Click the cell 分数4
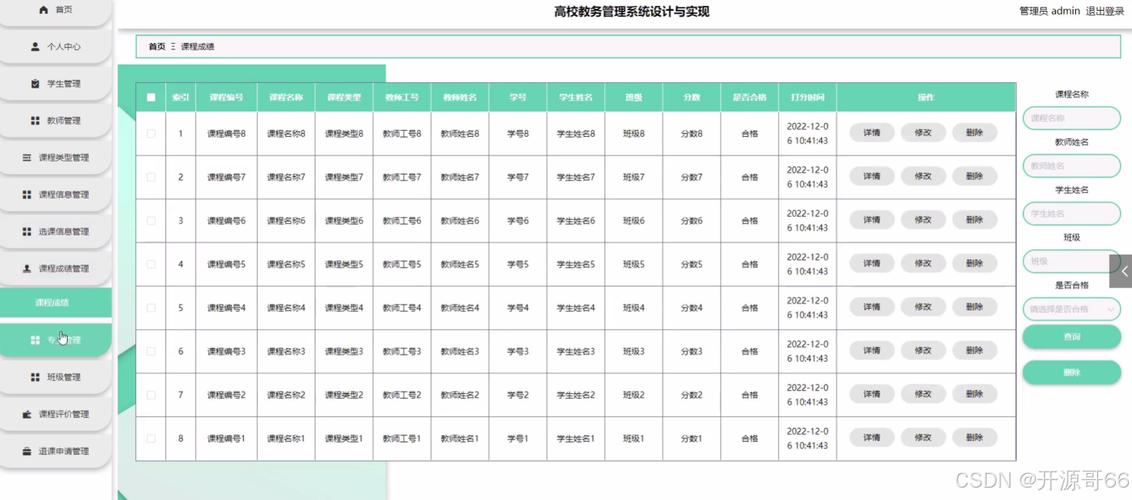 point(691,307)
